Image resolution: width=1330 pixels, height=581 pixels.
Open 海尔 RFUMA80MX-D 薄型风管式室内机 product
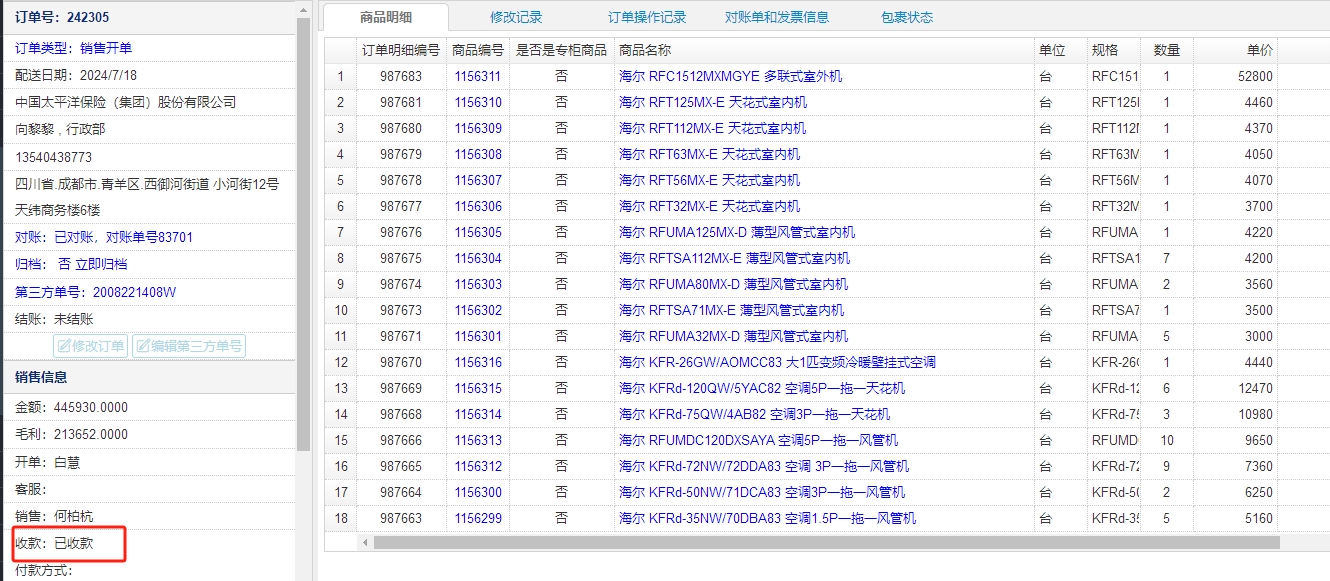click(733, 284)
